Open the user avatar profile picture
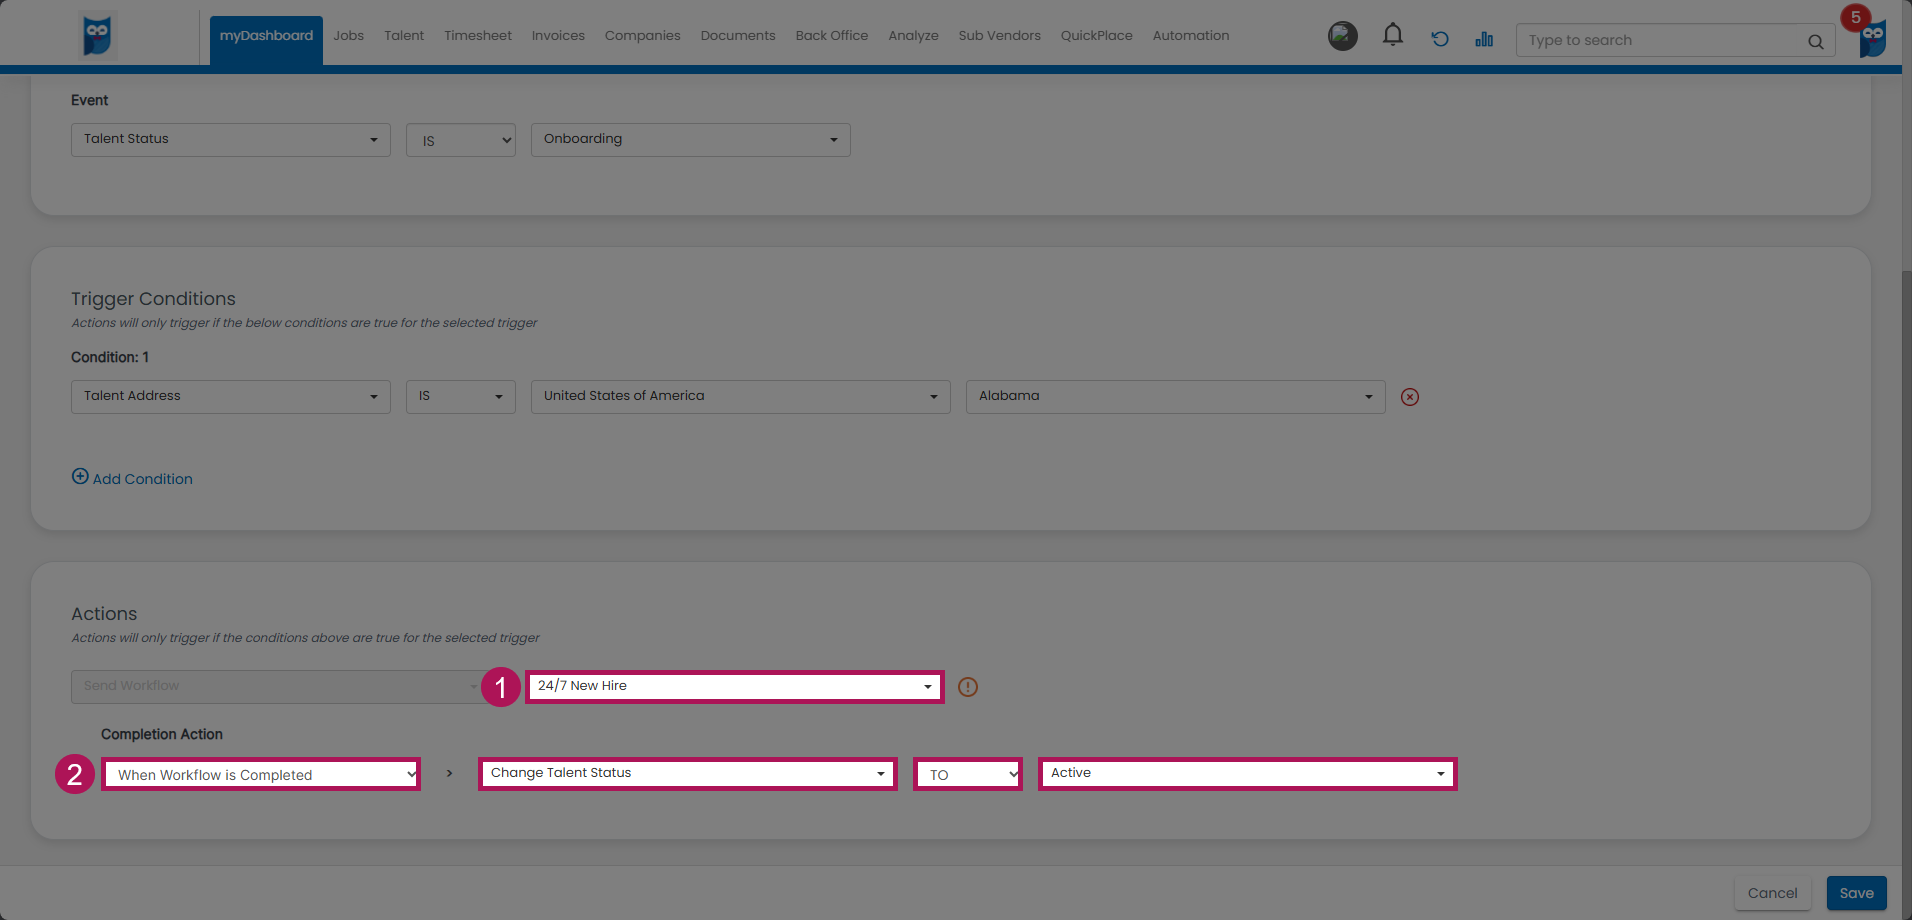The image size is (1912, 920). [x=1342, y=37]
